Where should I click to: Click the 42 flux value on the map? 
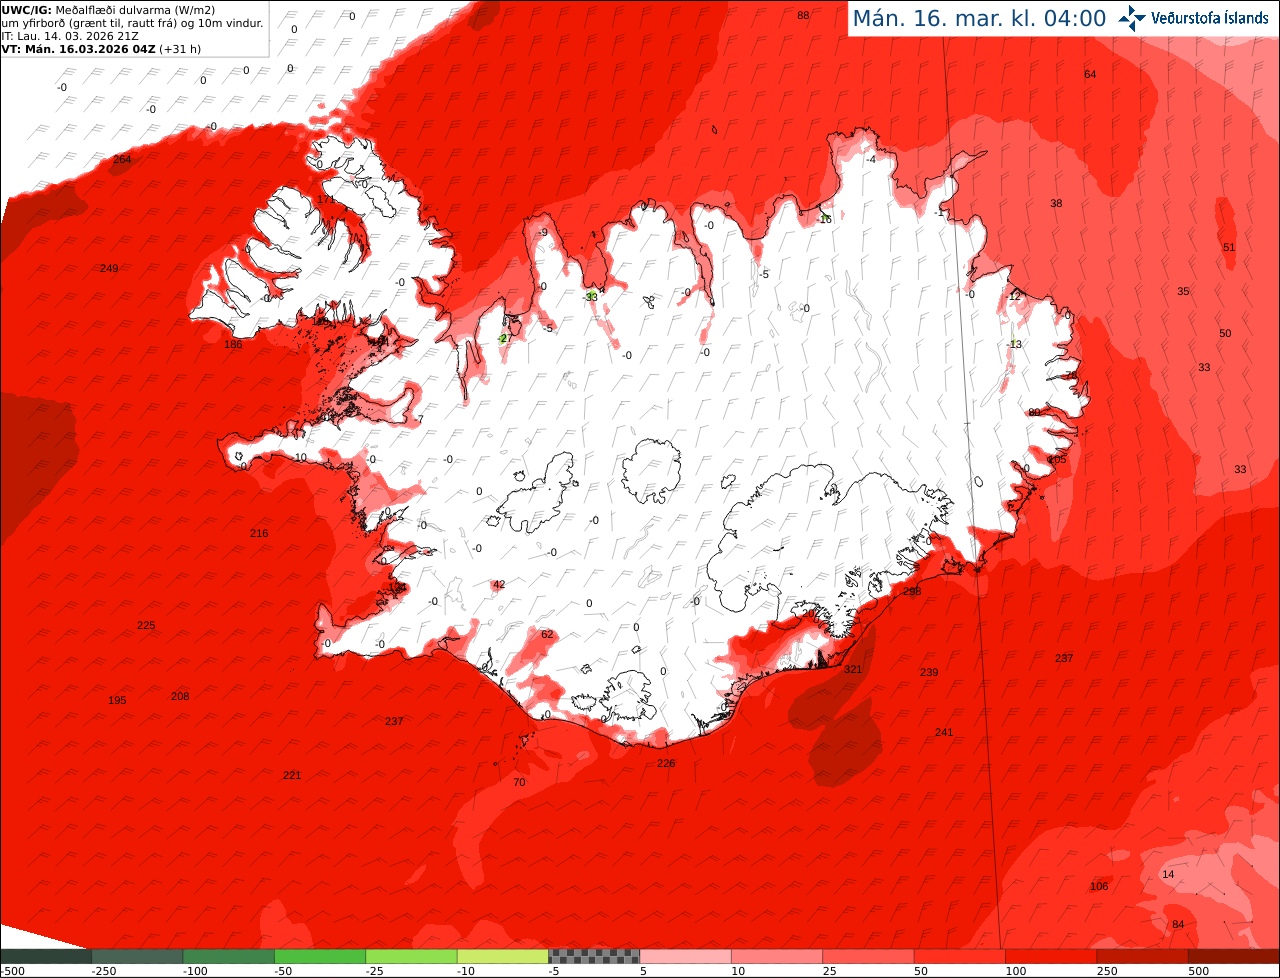[x=499, y=585]
